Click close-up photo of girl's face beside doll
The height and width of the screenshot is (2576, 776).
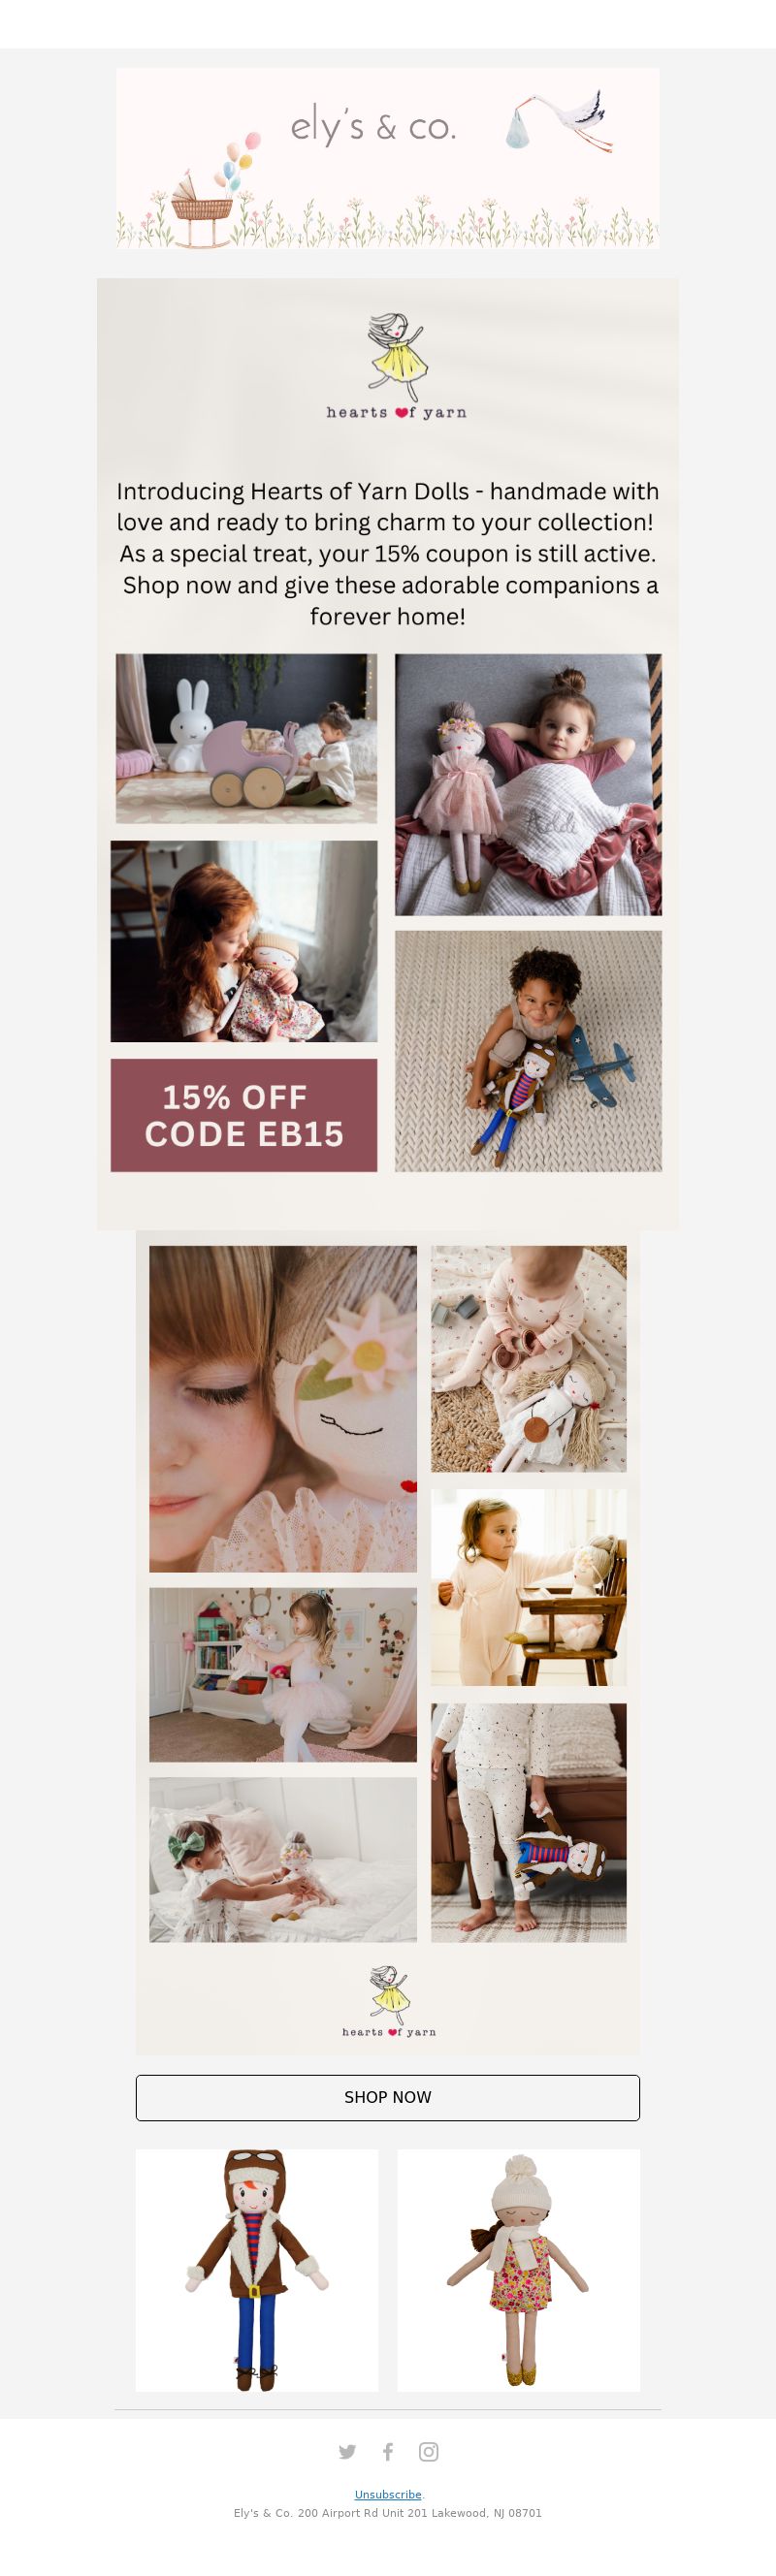(283, 1408)
